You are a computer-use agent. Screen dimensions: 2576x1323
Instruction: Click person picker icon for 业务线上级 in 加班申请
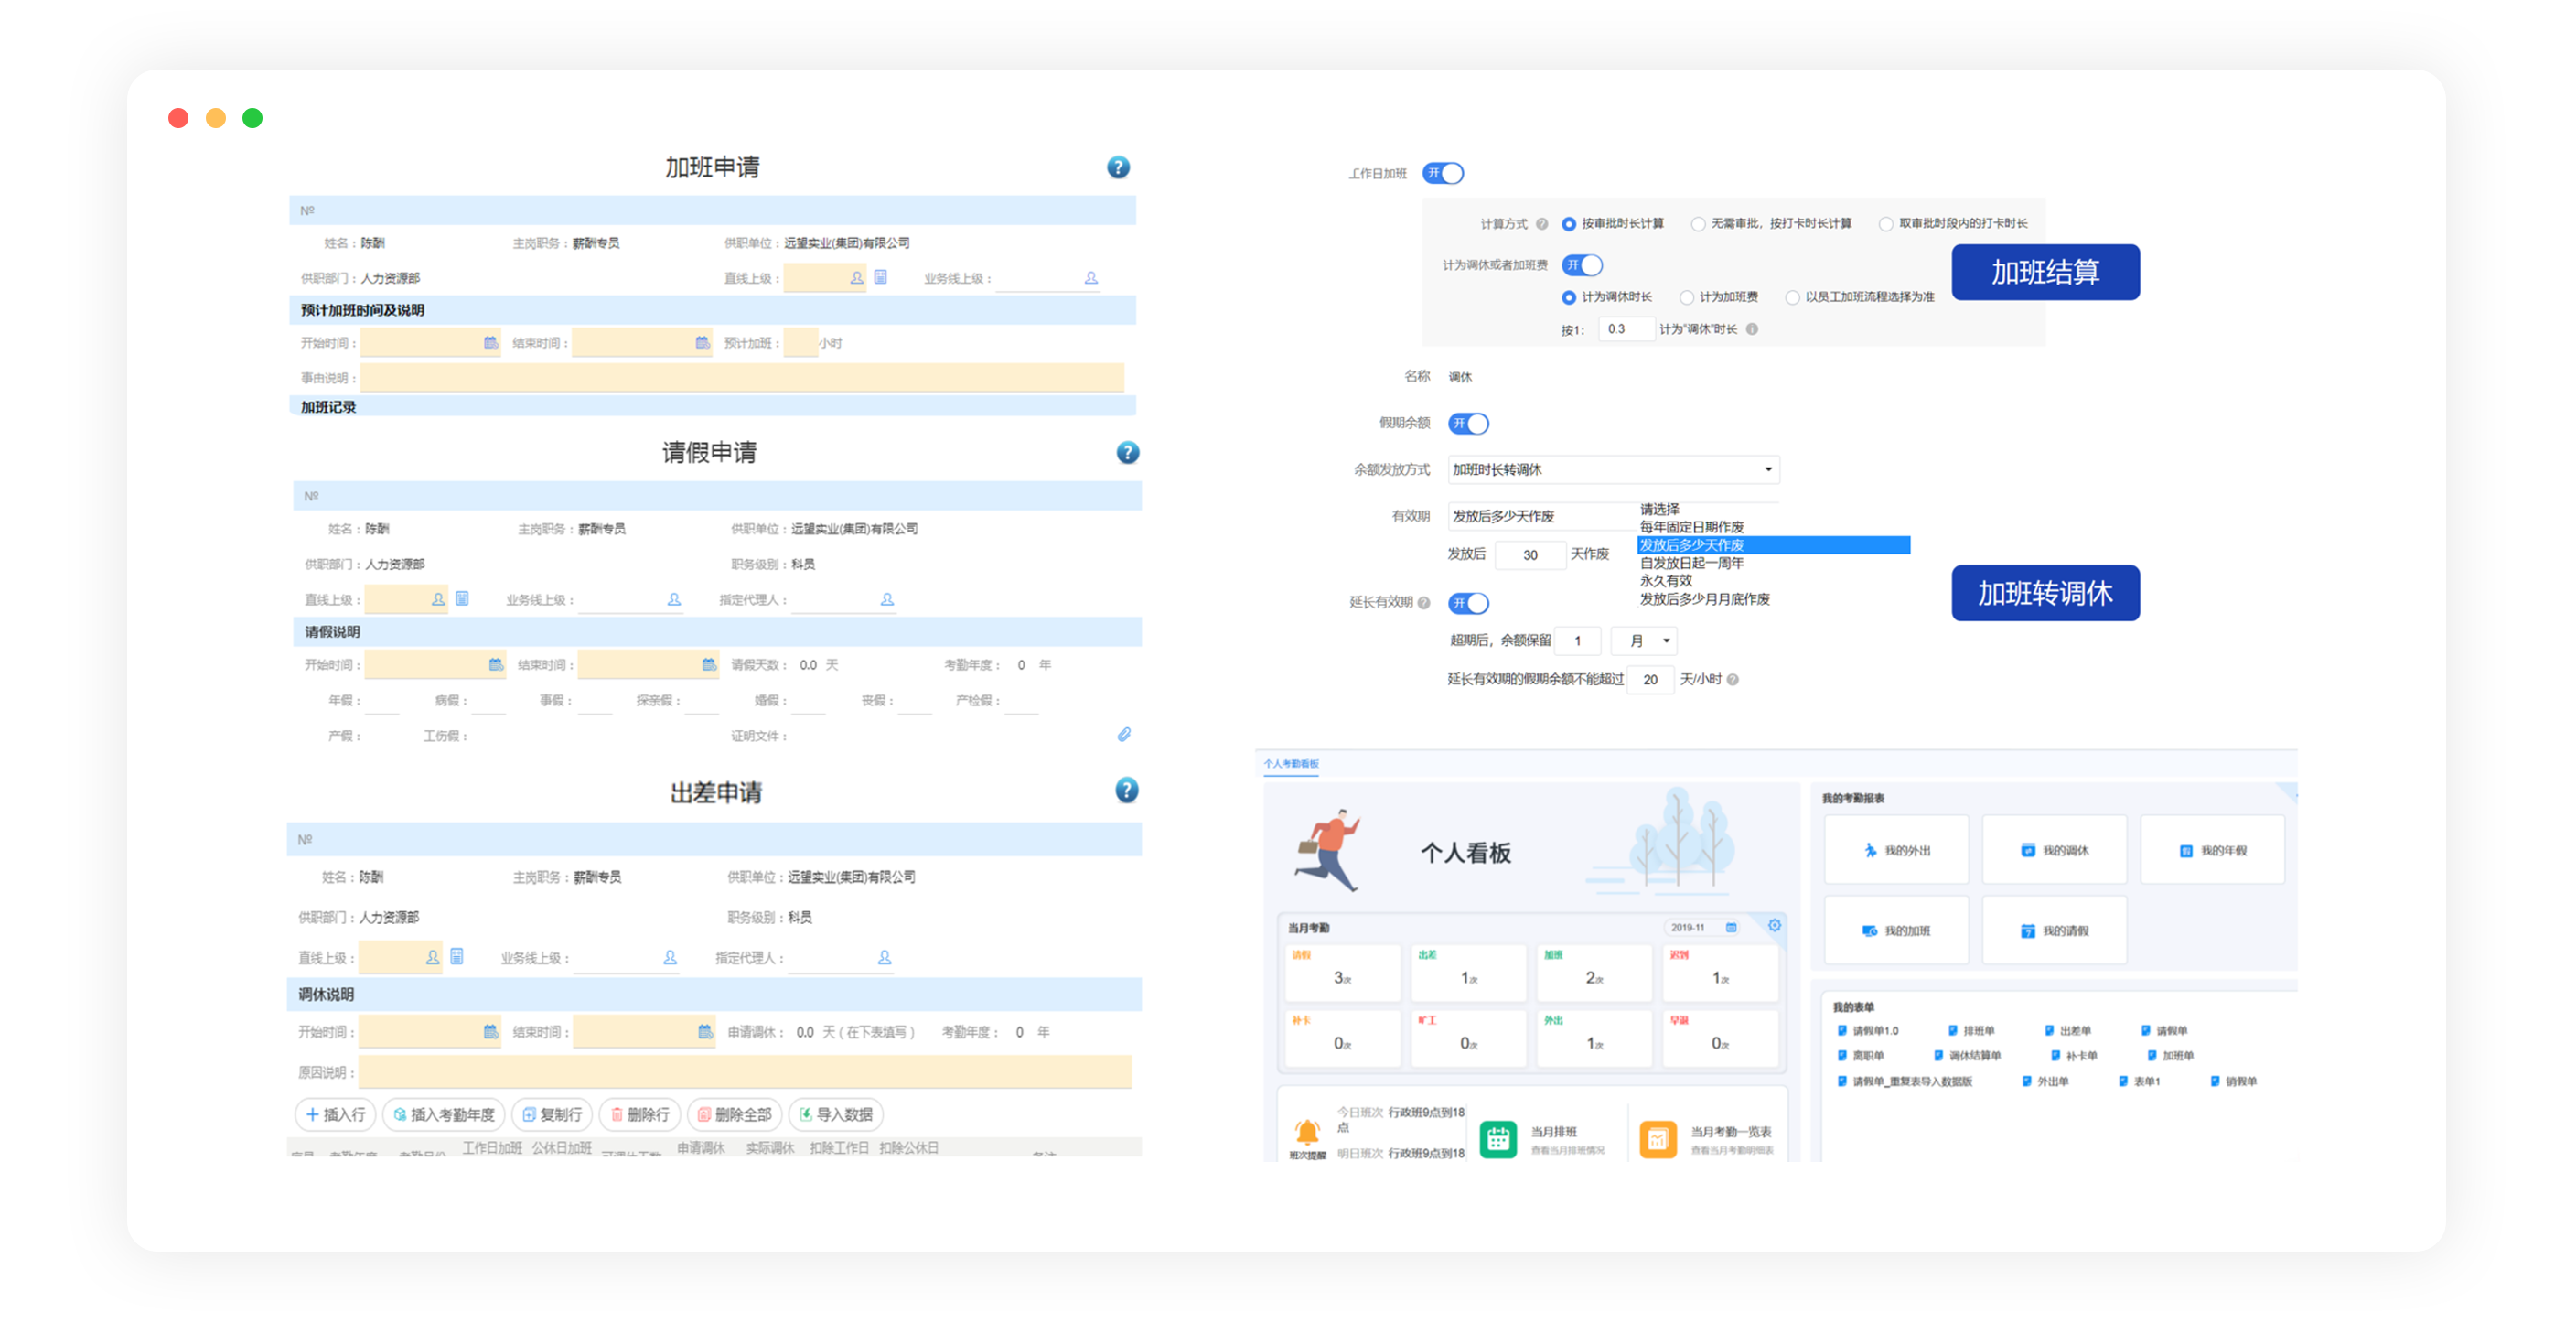[1090, 278]
